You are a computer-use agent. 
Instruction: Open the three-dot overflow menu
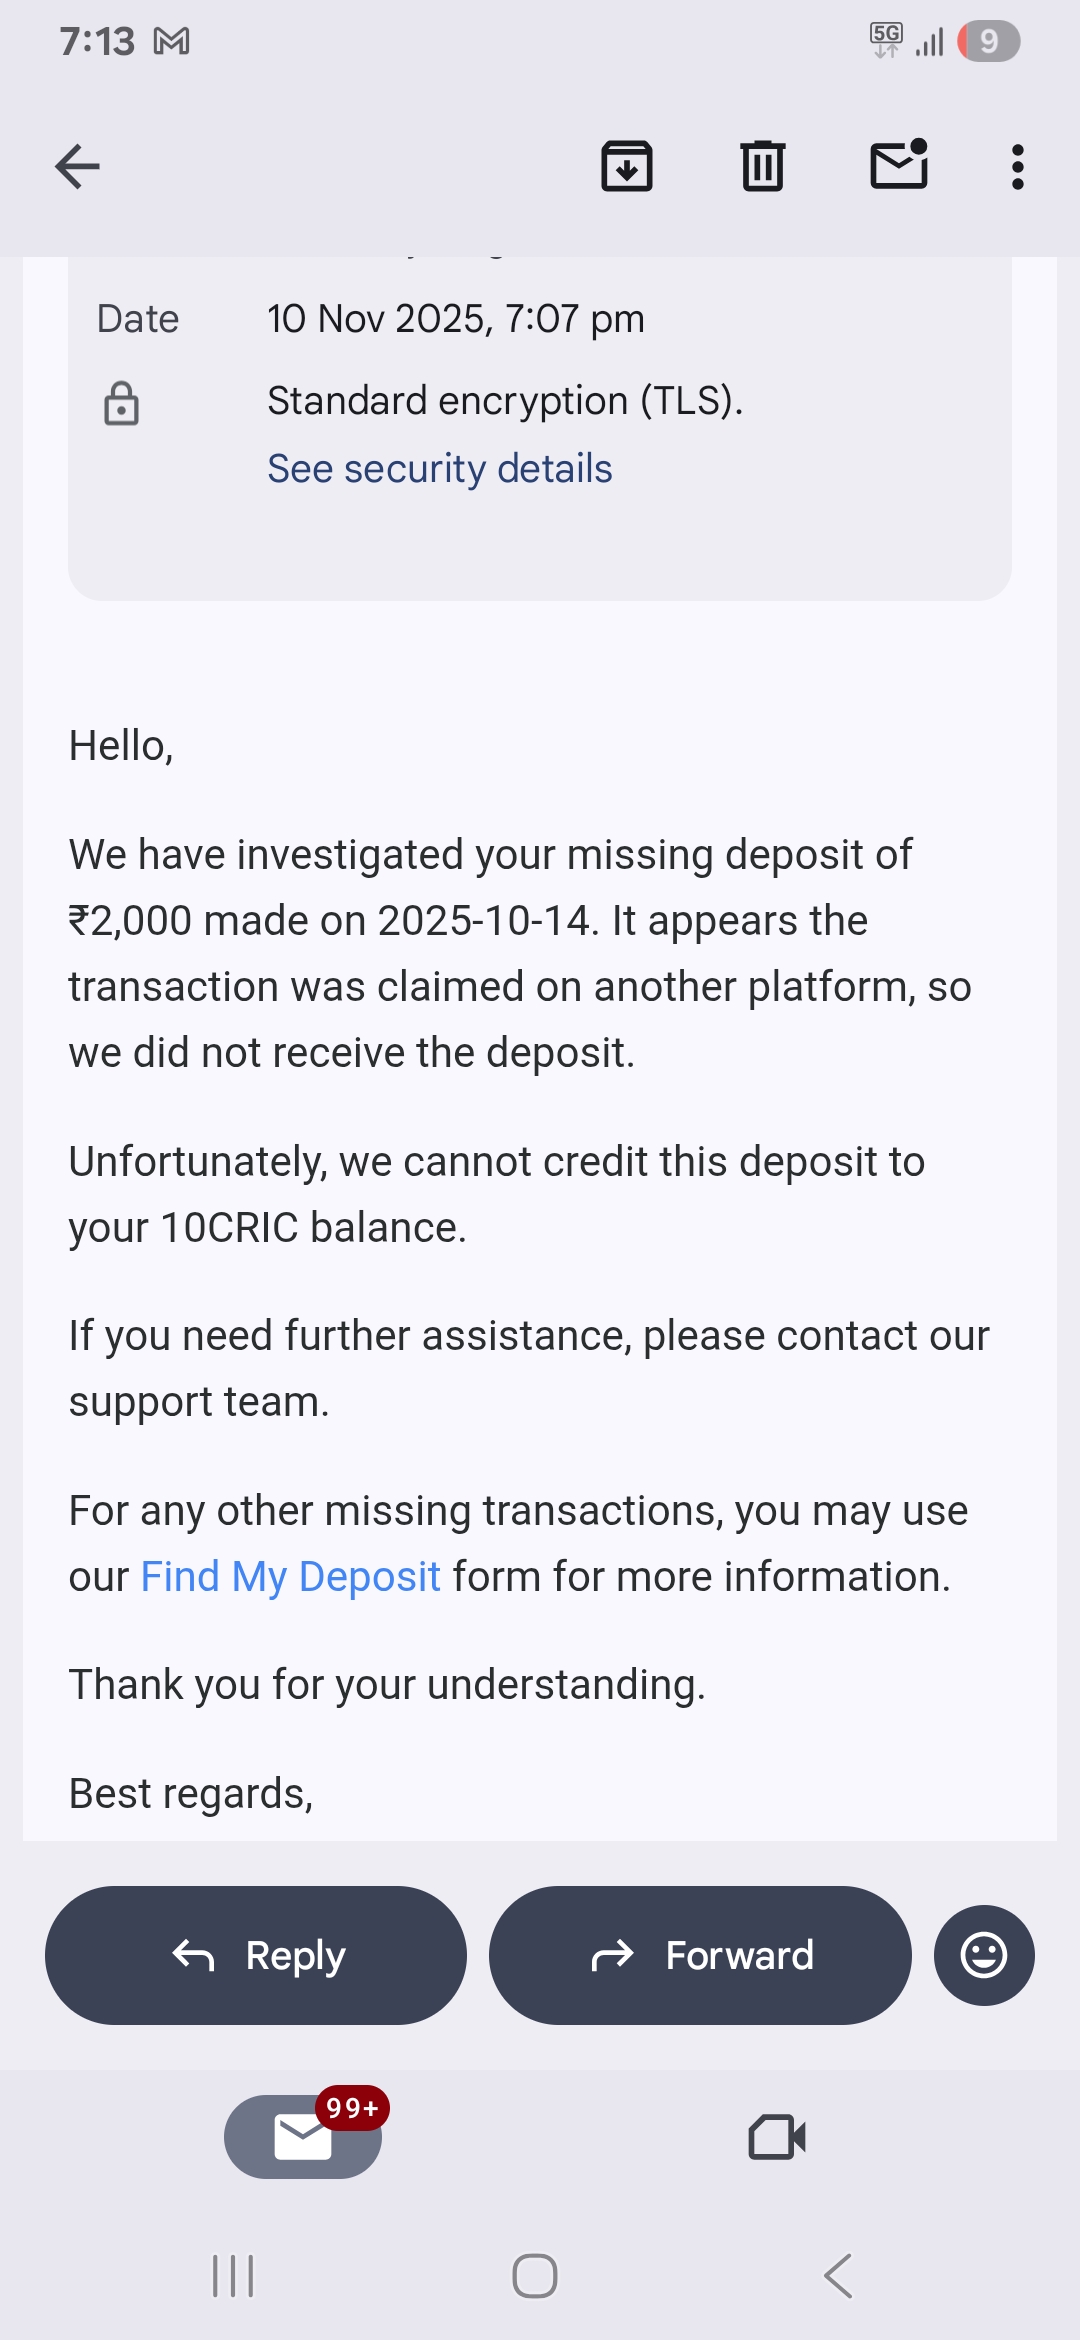click(1017, 166)
